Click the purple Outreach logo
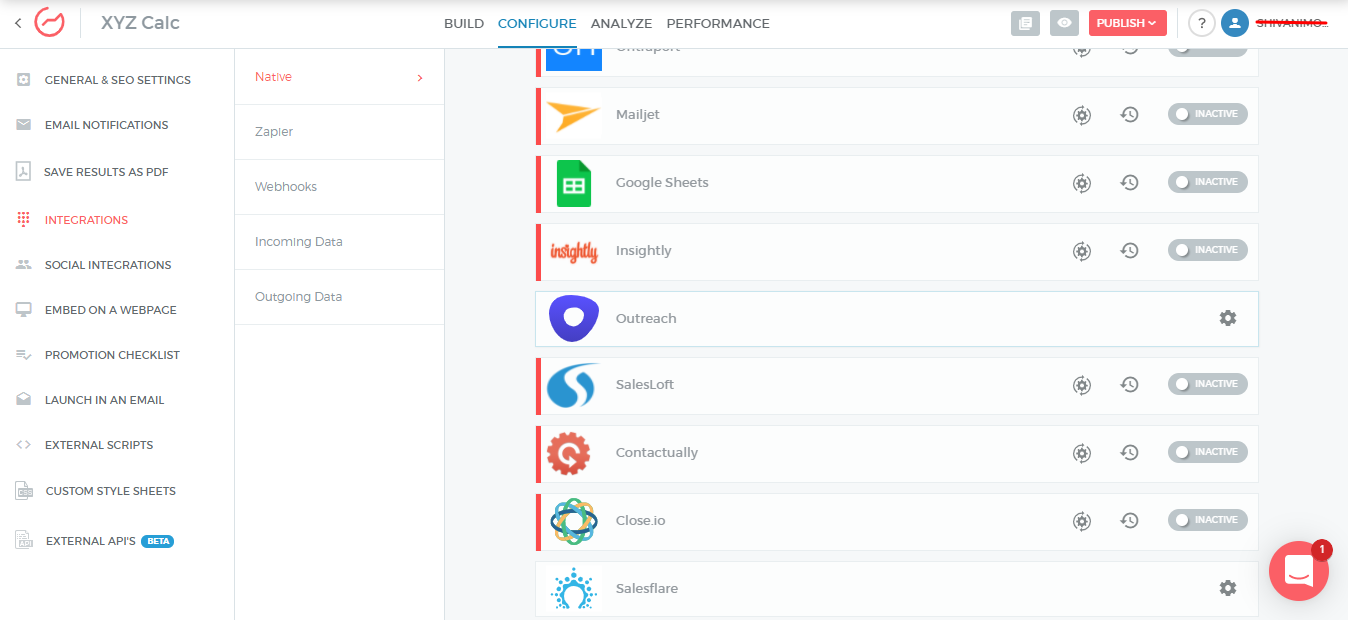The width and height of the screenshot is (1348, 620). (x=574, y=319)
